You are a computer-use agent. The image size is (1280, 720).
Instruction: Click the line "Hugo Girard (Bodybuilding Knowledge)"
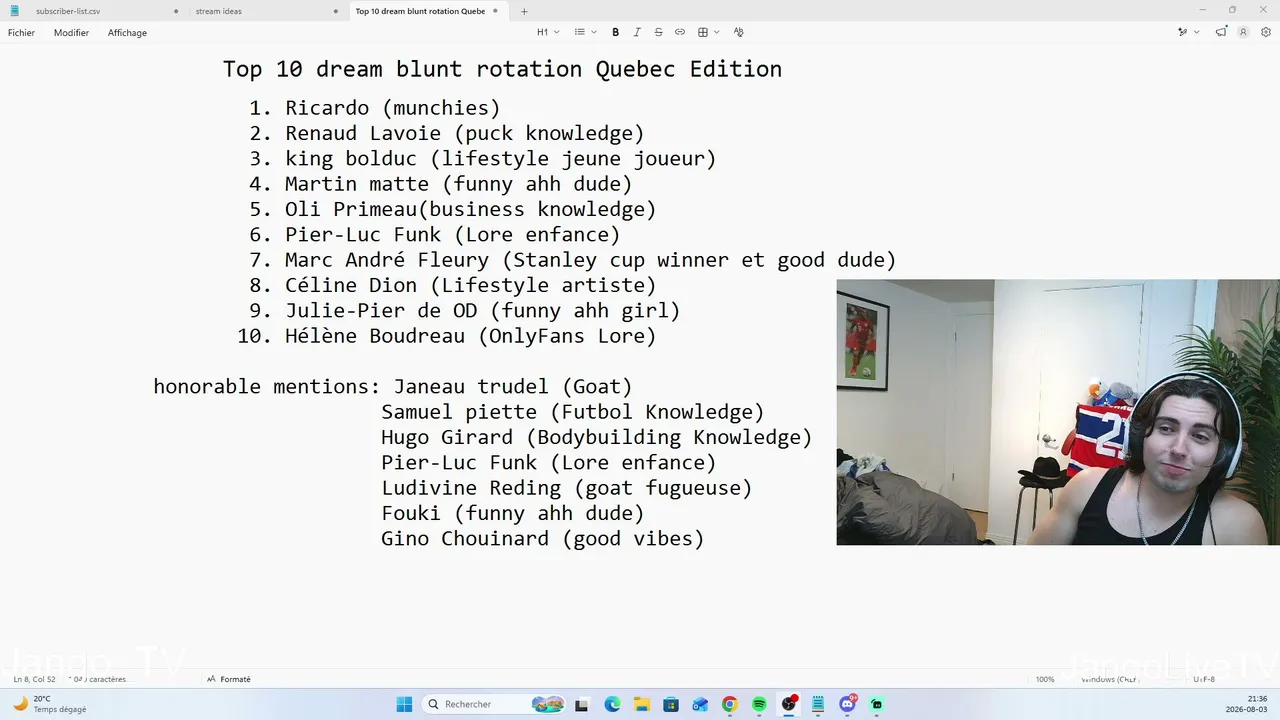click(x=596, y=437)
